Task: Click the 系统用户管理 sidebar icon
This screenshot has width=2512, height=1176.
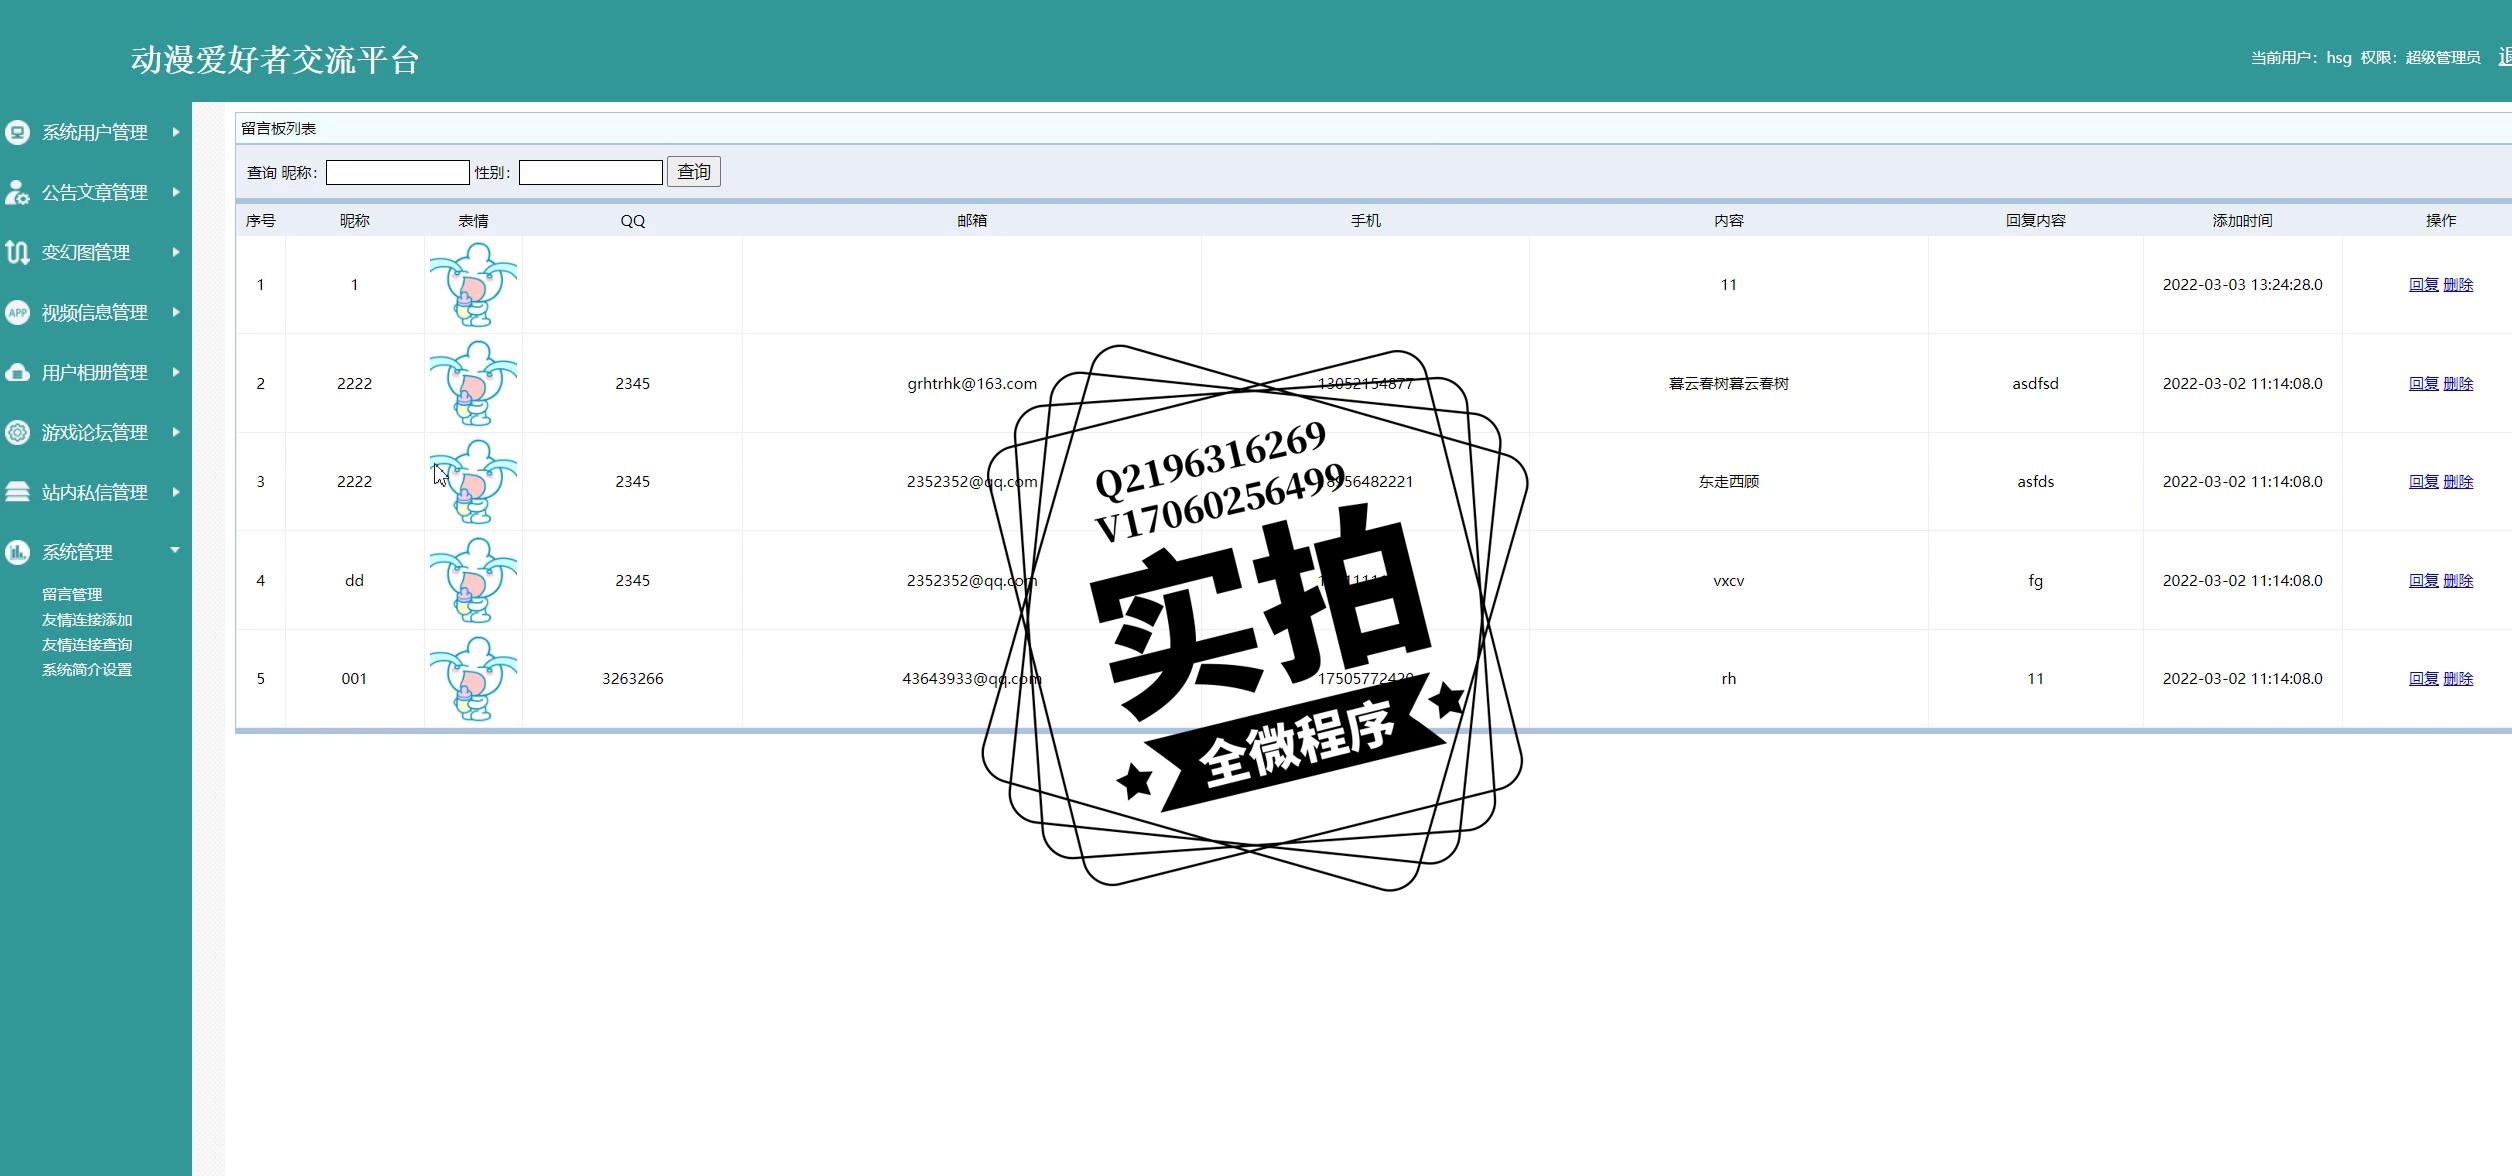Action: click(x=17, y=132)
